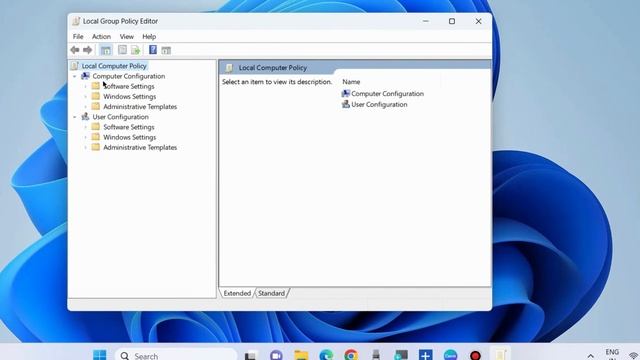
Task: Open Windows Settings under Computer Configuration
Action: tap(129, 96)
